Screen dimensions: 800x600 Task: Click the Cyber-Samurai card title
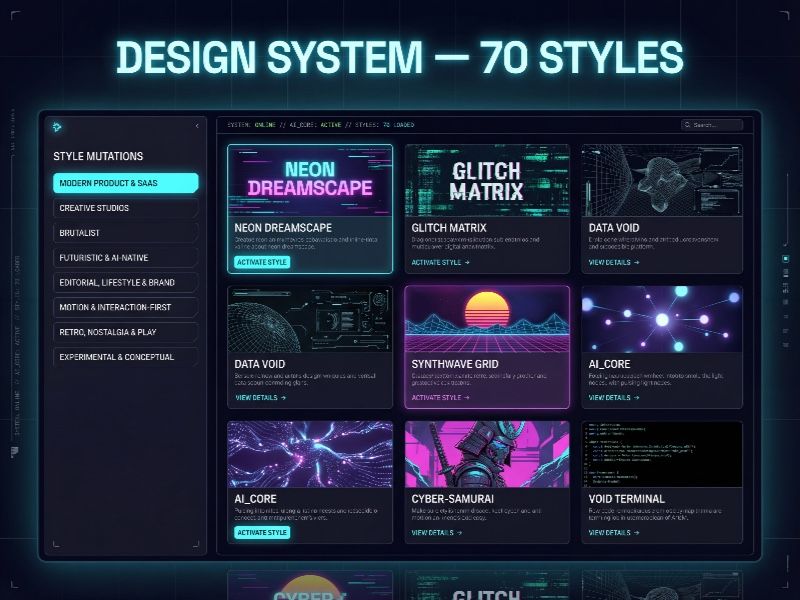coord(453,499)
